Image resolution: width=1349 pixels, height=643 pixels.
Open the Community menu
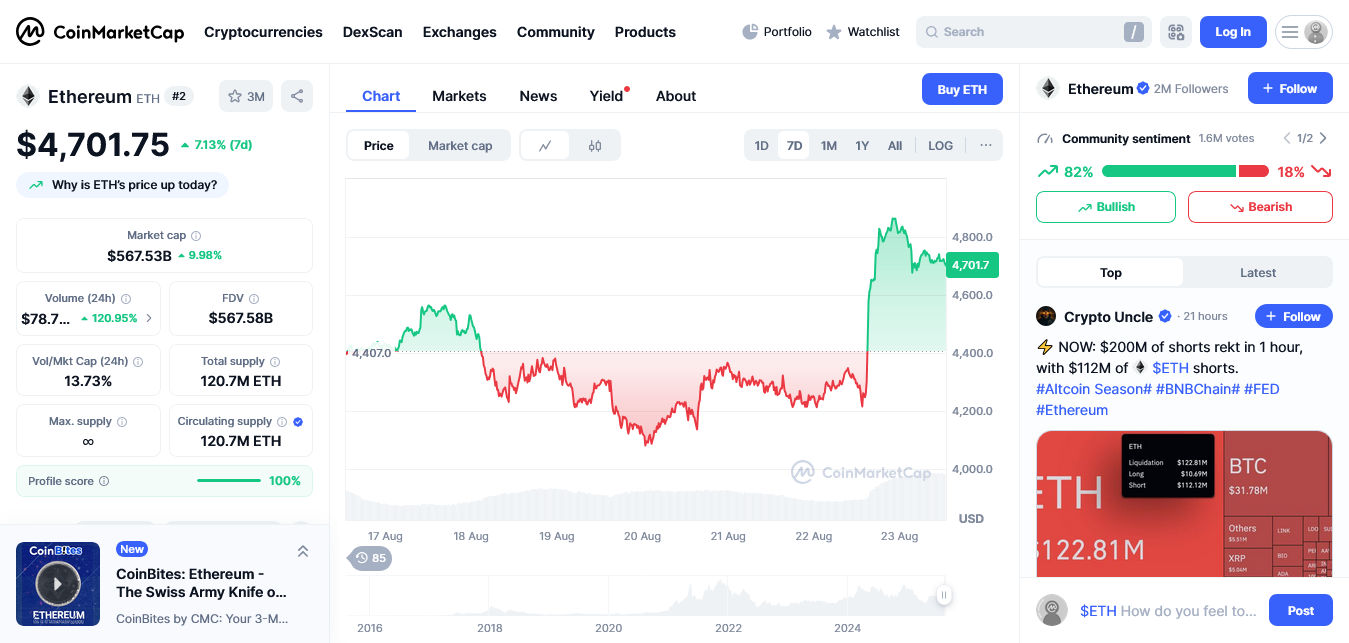pos(555,32)
